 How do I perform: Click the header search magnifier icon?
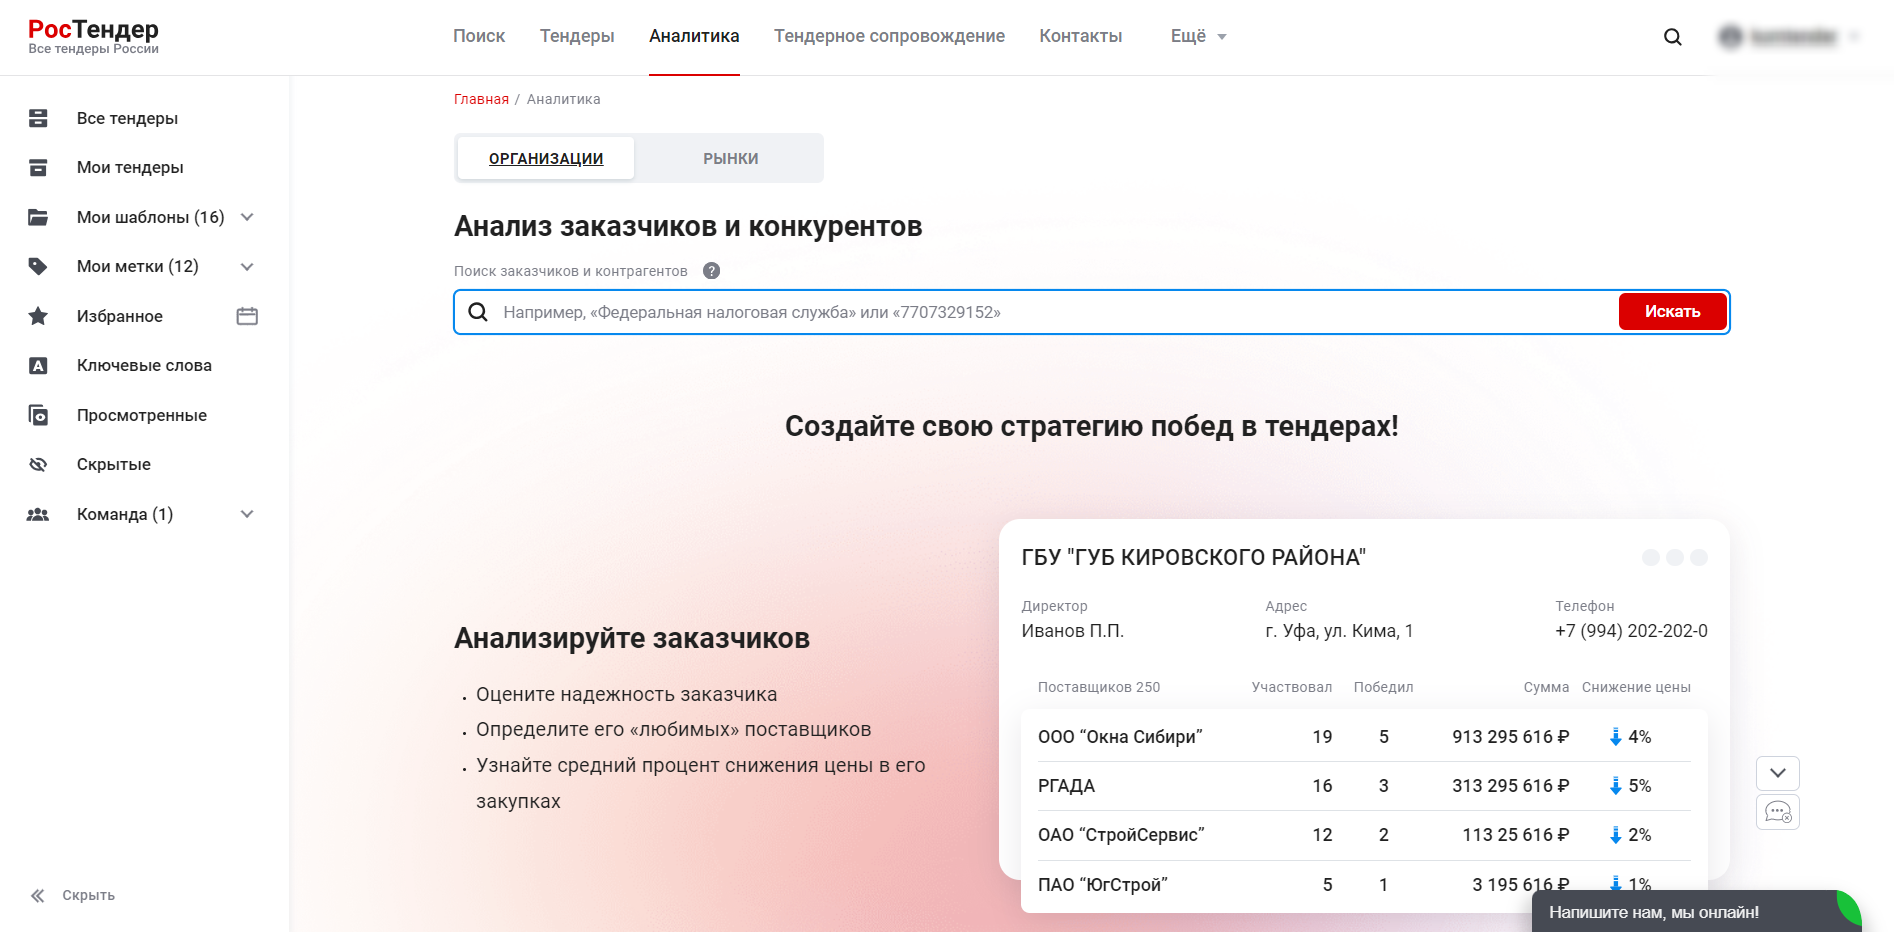[x=1672, y=37]
